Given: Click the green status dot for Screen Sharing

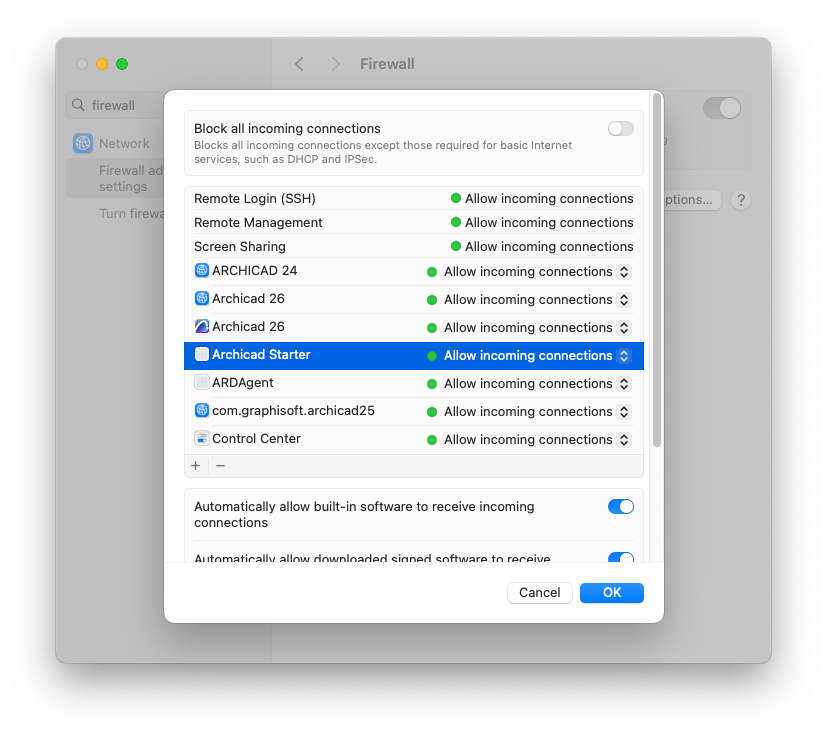Looking at the screenshot, I should [x=456, y=246].
